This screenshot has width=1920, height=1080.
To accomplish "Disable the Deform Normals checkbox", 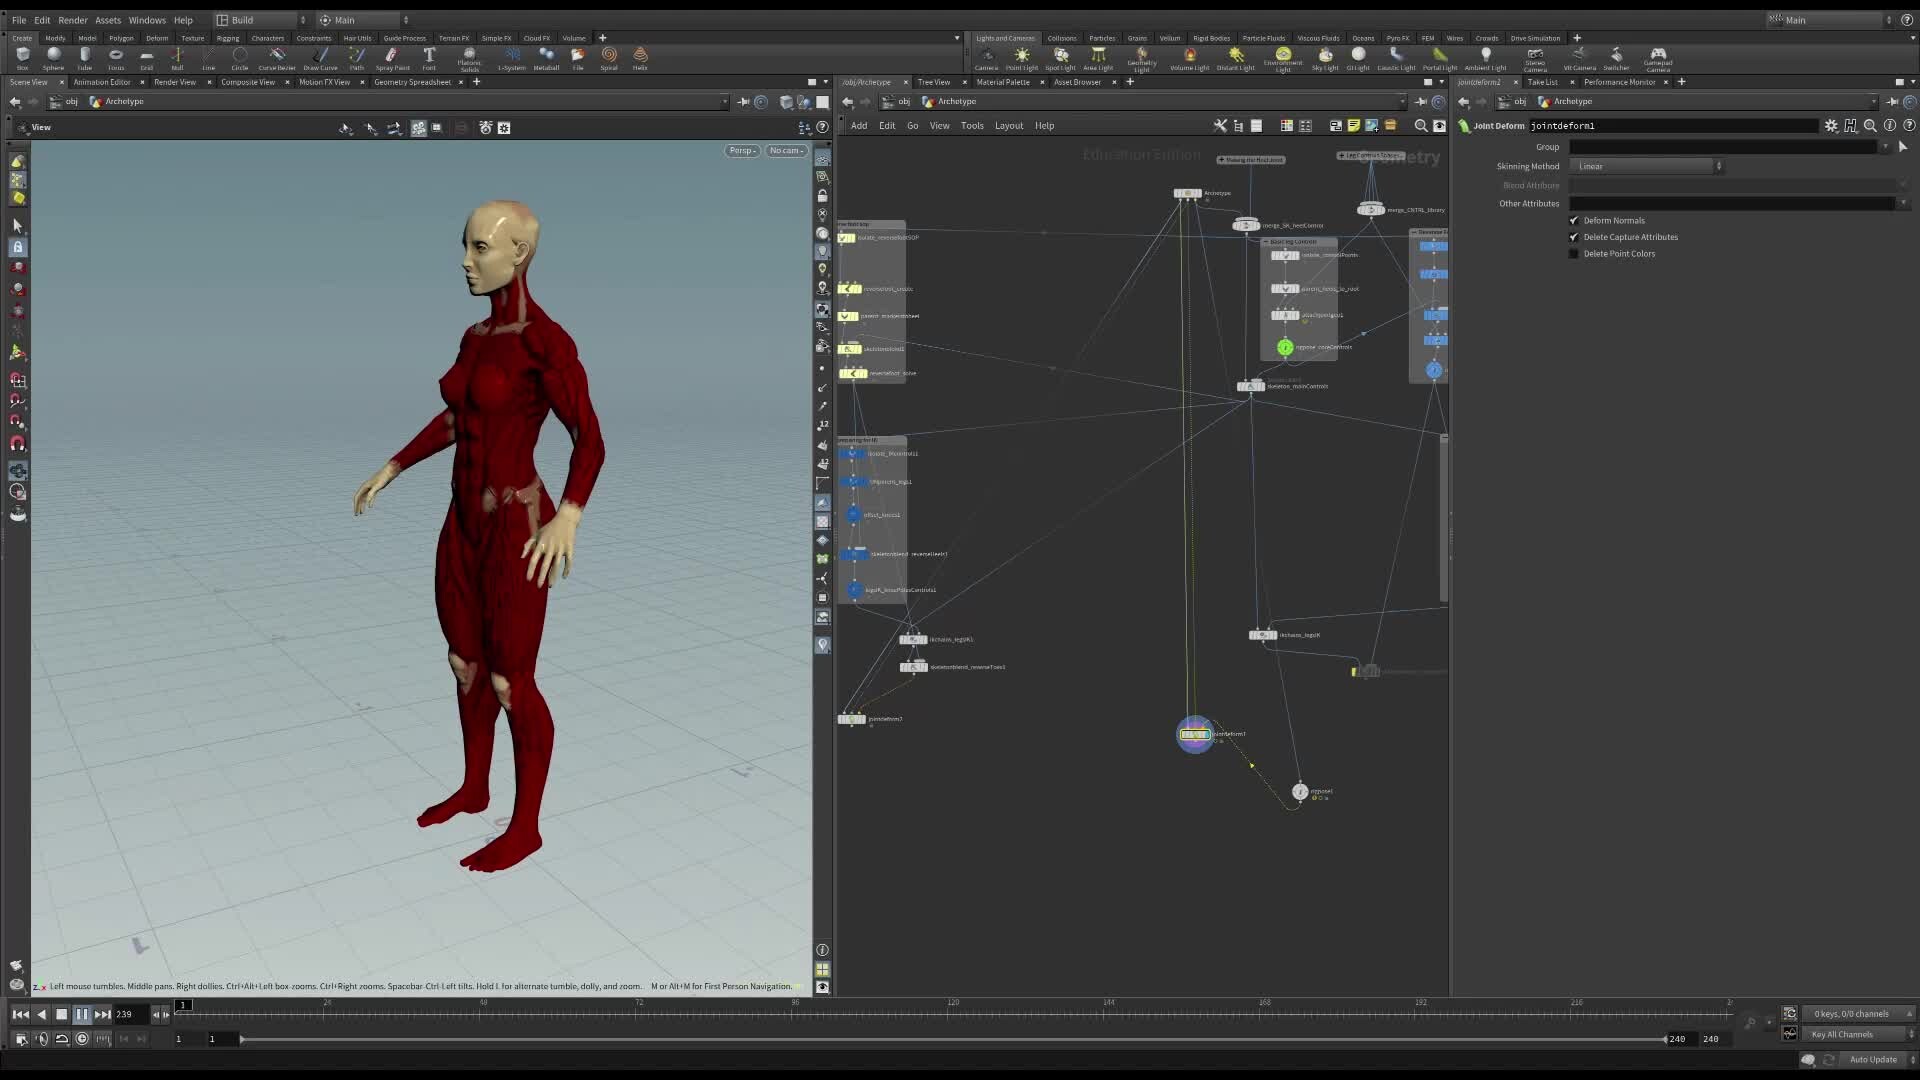I will [x=1574, y=220].
